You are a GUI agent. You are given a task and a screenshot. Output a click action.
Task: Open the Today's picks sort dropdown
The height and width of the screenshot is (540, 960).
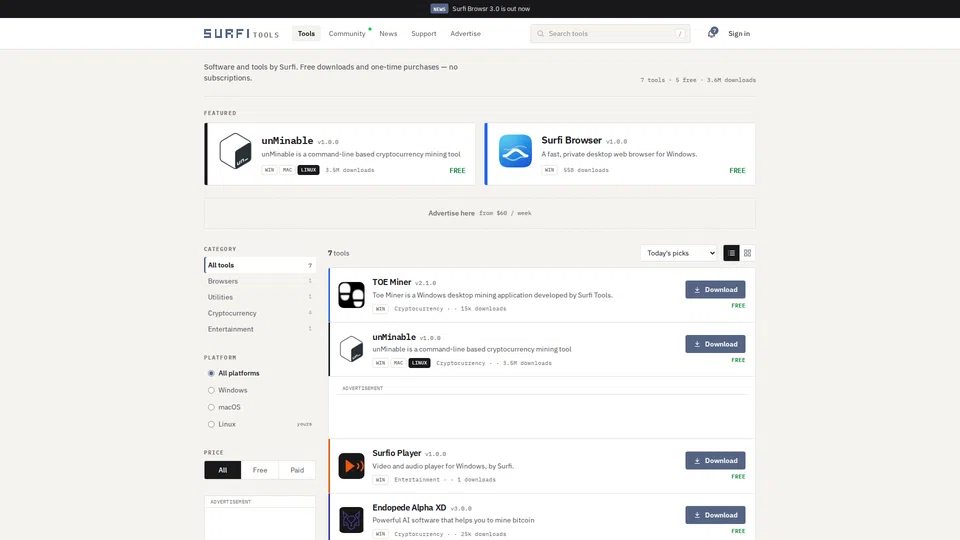(678, 253)
